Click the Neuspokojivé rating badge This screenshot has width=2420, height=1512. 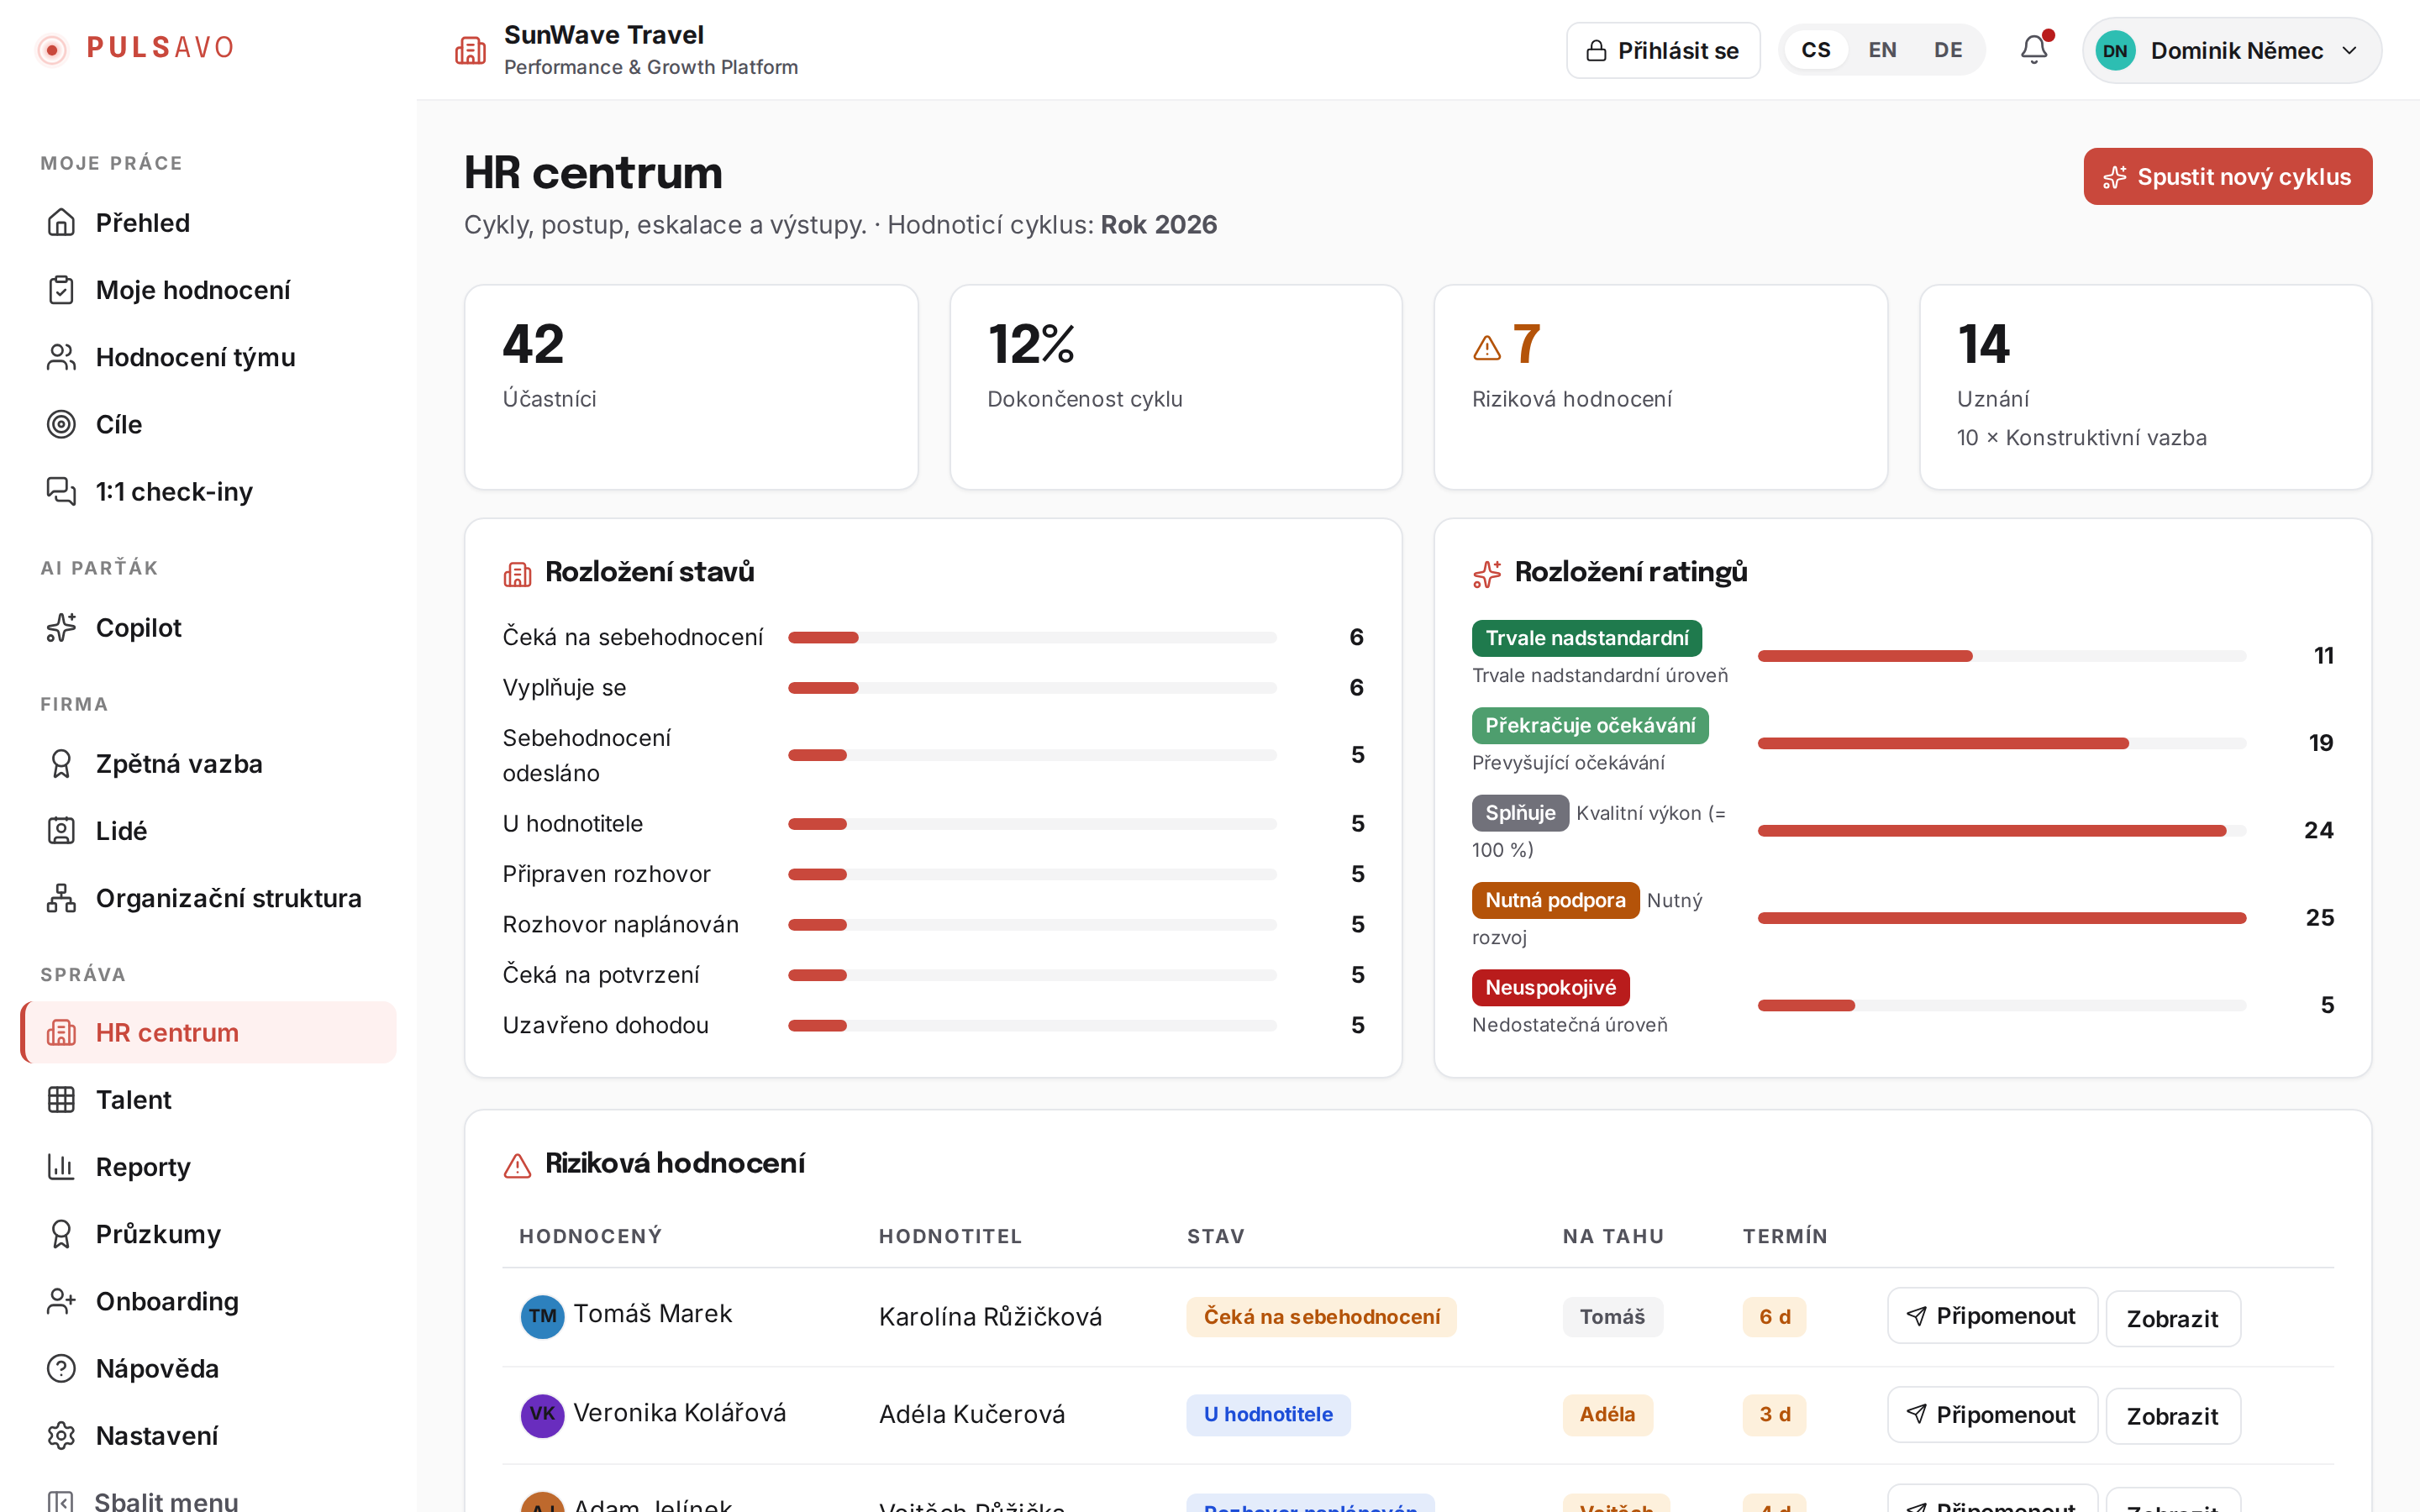1551,987
